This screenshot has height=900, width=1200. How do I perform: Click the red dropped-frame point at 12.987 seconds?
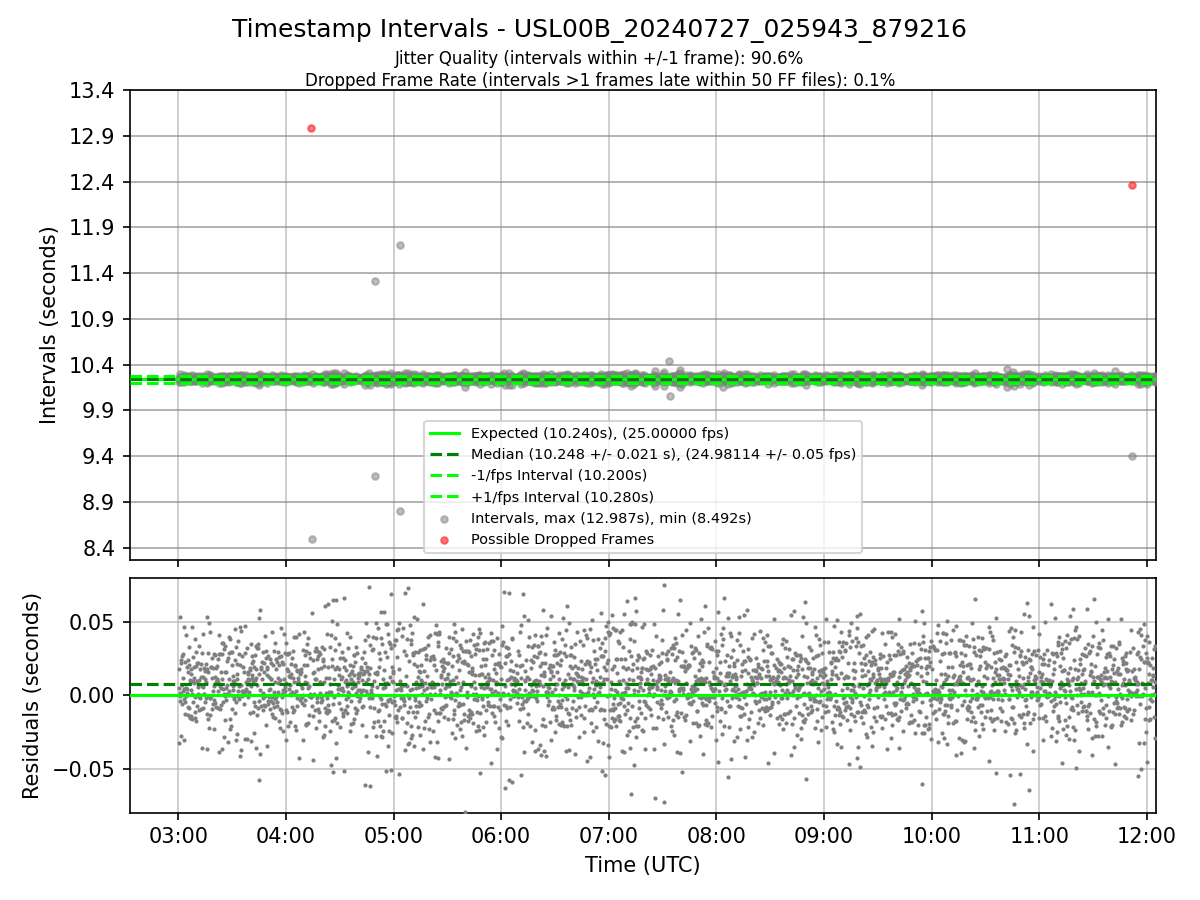click(x=311, y=128)
